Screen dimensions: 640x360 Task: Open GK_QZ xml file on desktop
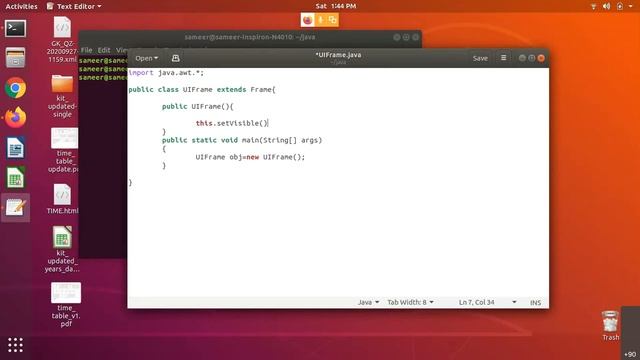pyautogui.click(x=62, y=40)
